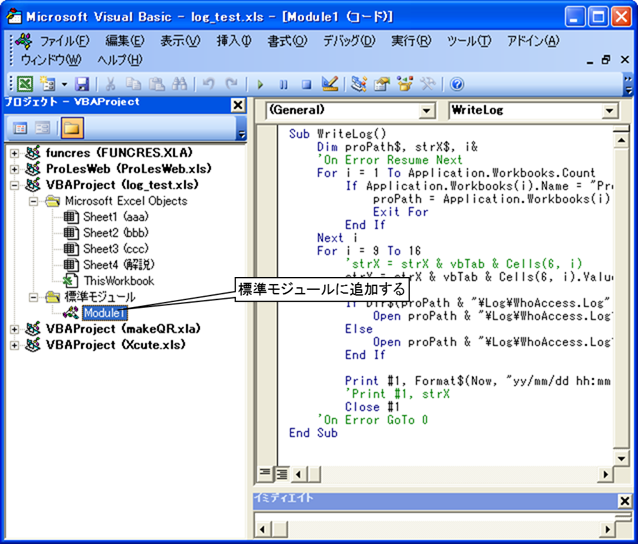
Task: Click the Project pane toolbar options arrow
Action: (x=242, y=134)
